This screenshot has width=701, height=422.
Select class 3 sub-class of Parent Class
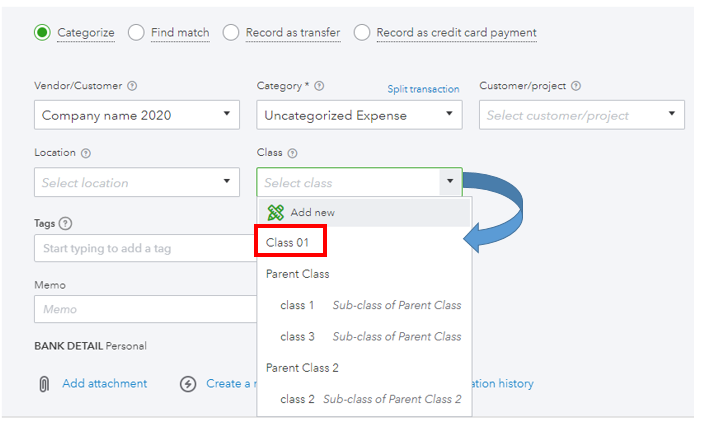pyautogui.click(x=297, y=336)
